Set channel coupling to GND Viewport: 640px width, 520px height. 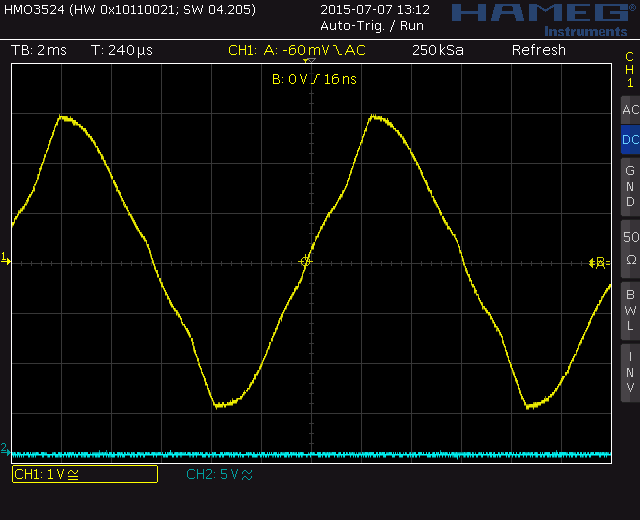click(x=630, y=186)
